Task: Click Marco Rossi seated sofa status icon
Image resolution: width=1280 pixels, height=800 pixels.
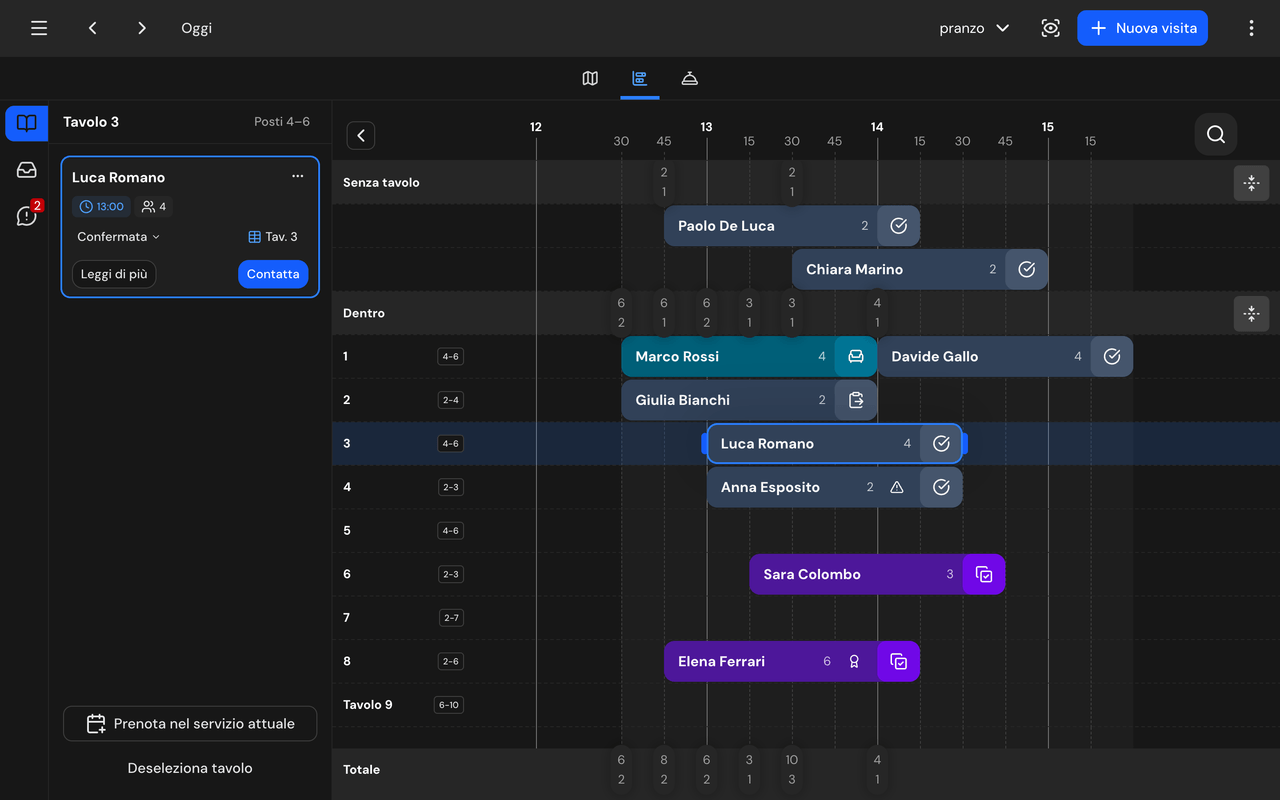Action: pos(856,356)
